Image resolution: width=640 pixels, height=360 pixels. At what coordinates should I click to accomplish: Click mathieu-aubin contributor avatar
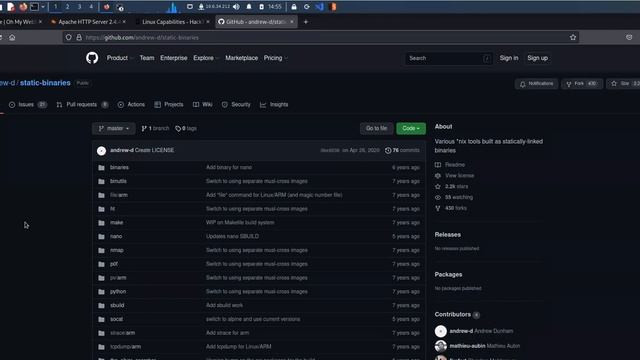(x=440, y=346)
